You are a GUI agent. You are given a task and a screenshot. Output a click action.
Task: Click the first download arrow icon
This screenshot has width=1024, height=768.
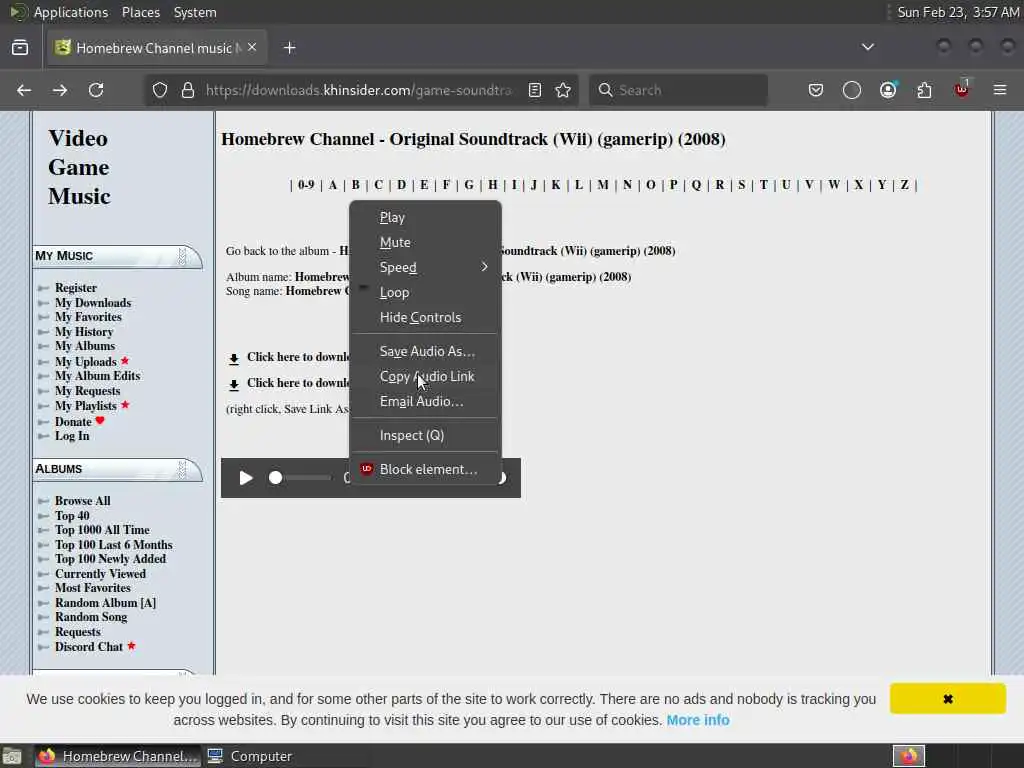point(234,358)
